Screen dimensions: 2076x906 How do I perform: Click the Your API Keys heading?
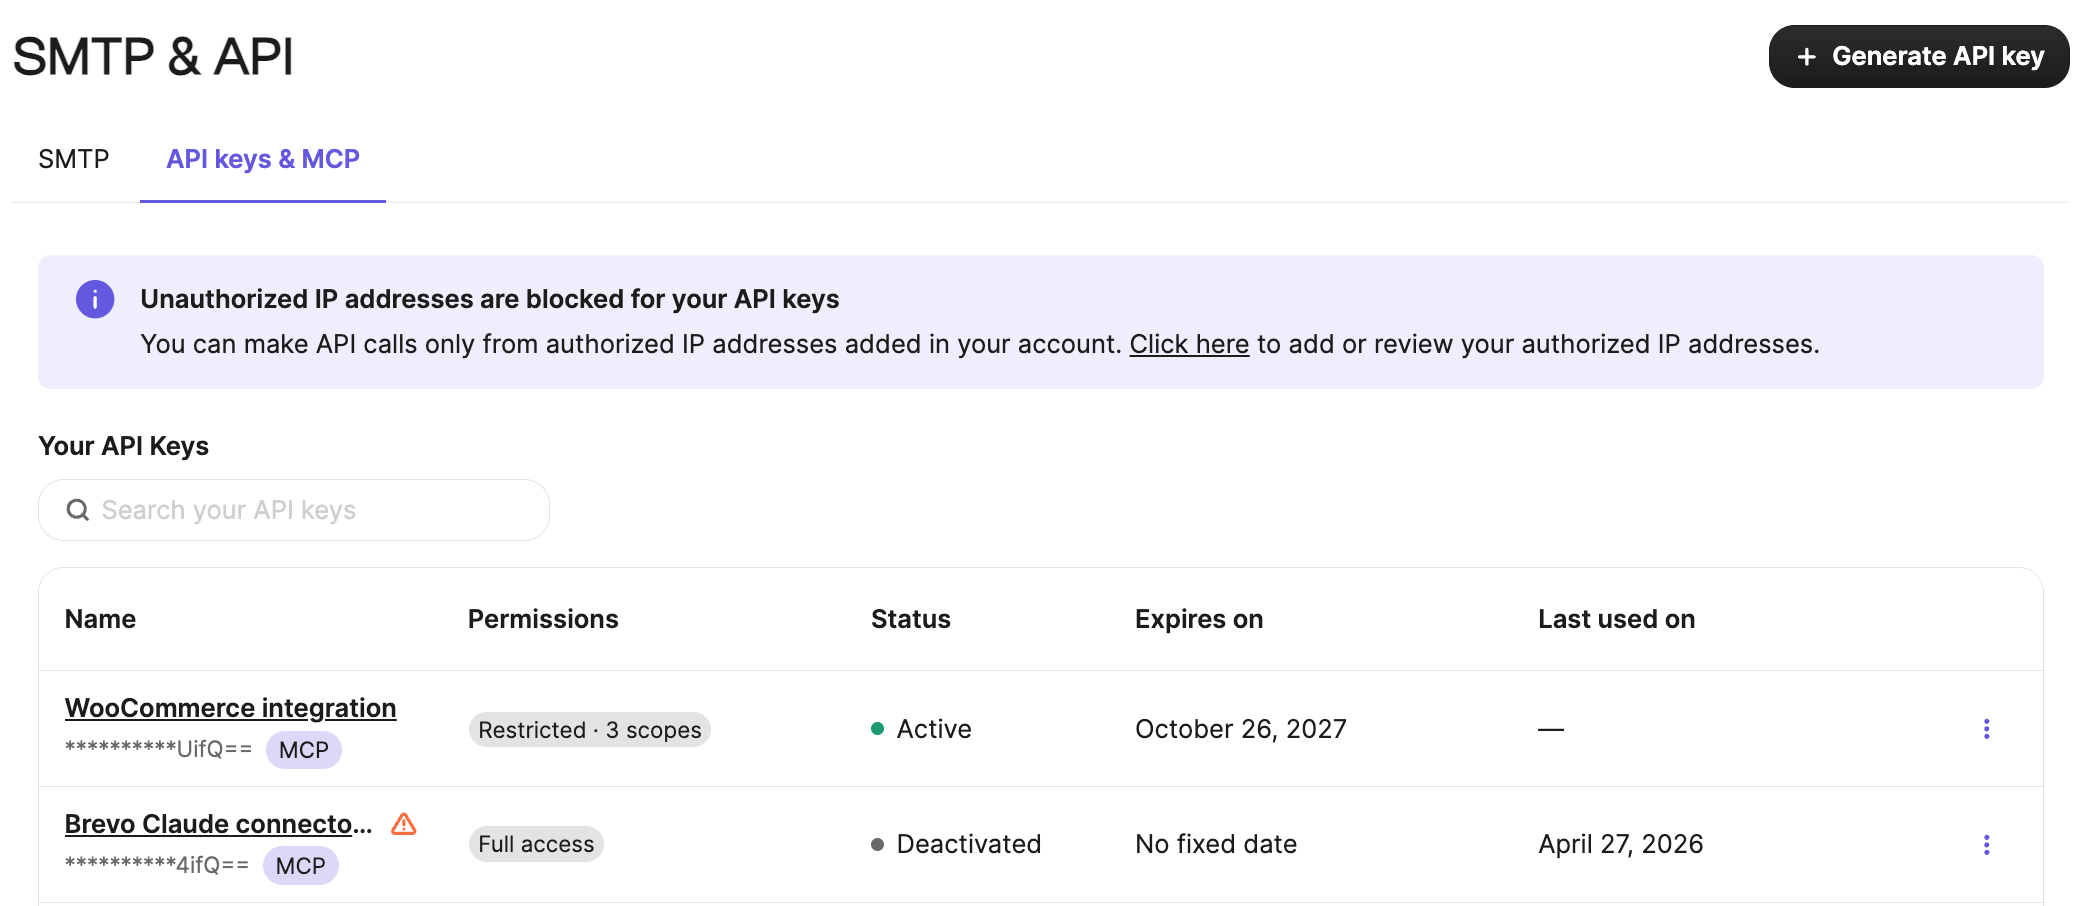click(124, 446)
